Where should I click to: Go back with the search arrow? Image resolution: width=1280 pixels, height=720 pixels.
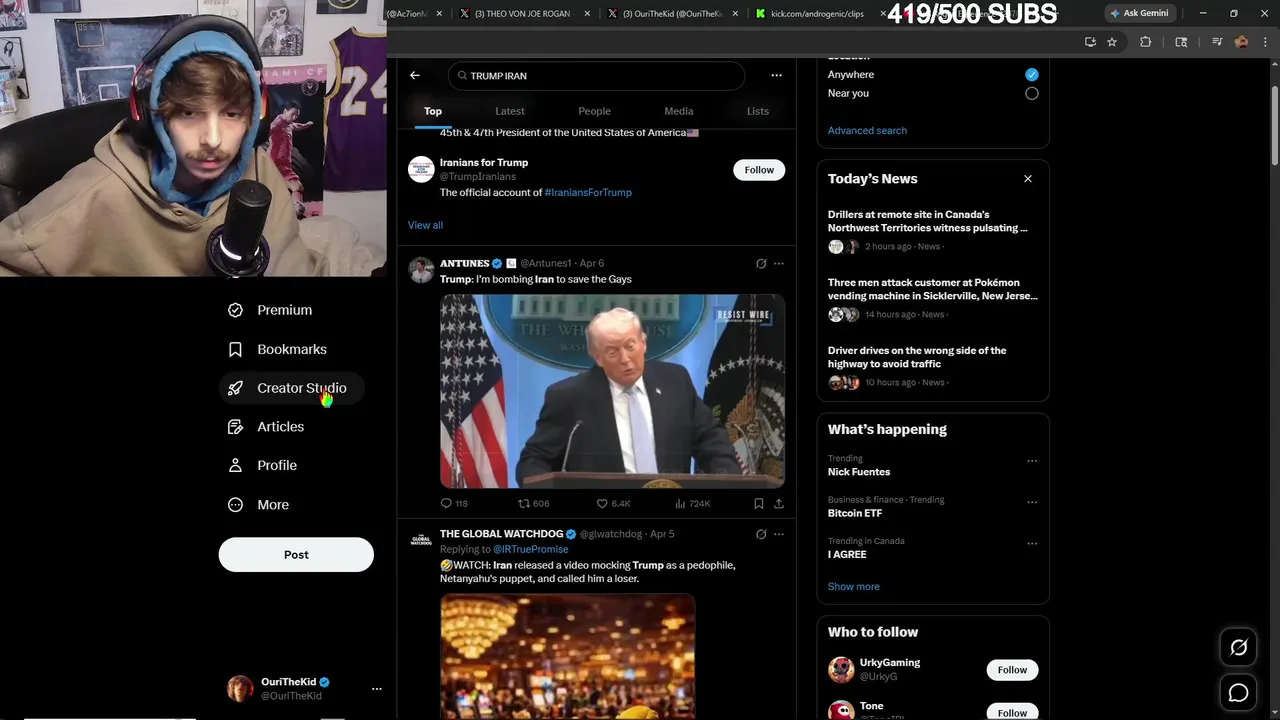click(x=415, y=75)
